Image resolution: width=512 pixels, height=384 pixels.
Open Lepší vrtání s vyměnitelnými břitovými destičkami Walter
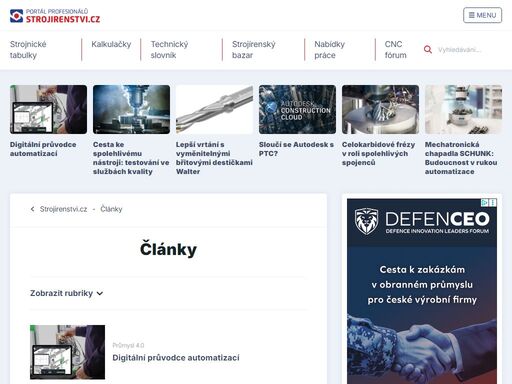(x=214, y=158)
